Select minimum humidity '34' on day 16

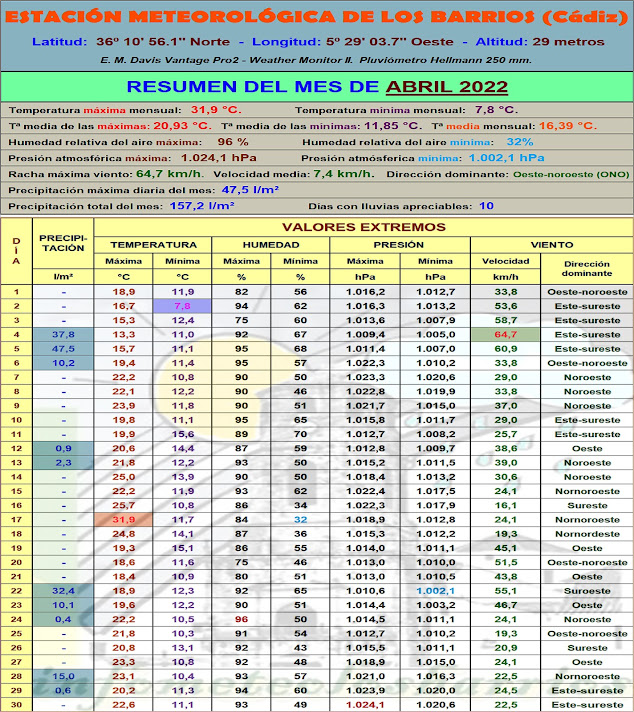(x=300, y=505)
